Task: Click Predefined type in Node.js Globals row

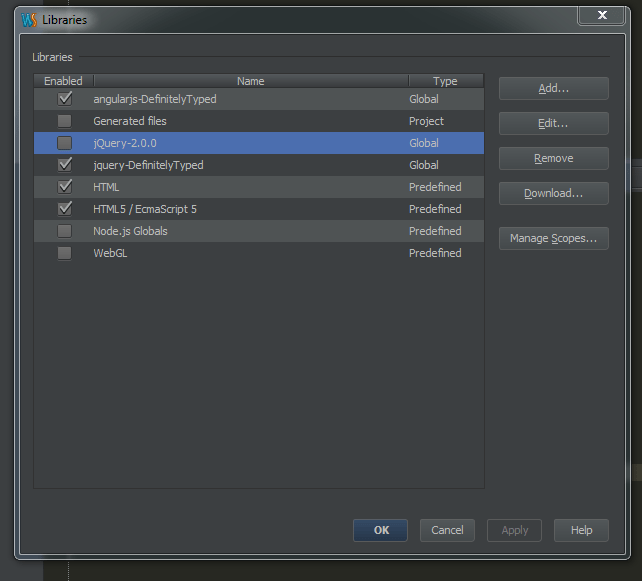Action: (435, 231)
